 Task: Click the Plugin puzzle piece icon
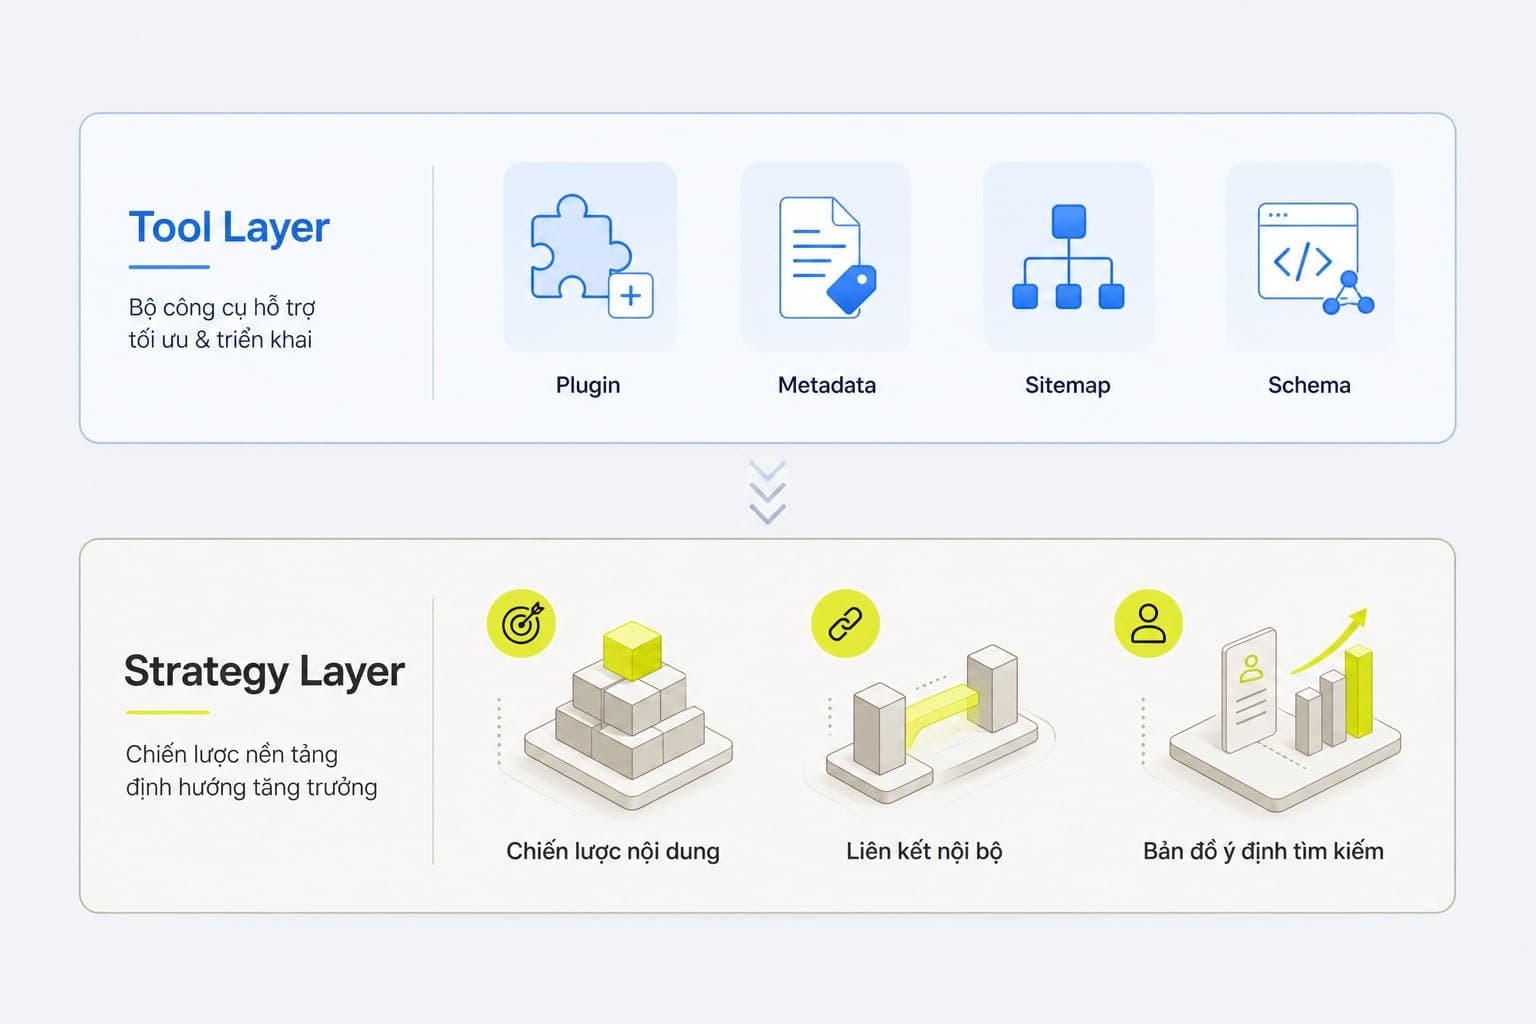click(591, 256)
